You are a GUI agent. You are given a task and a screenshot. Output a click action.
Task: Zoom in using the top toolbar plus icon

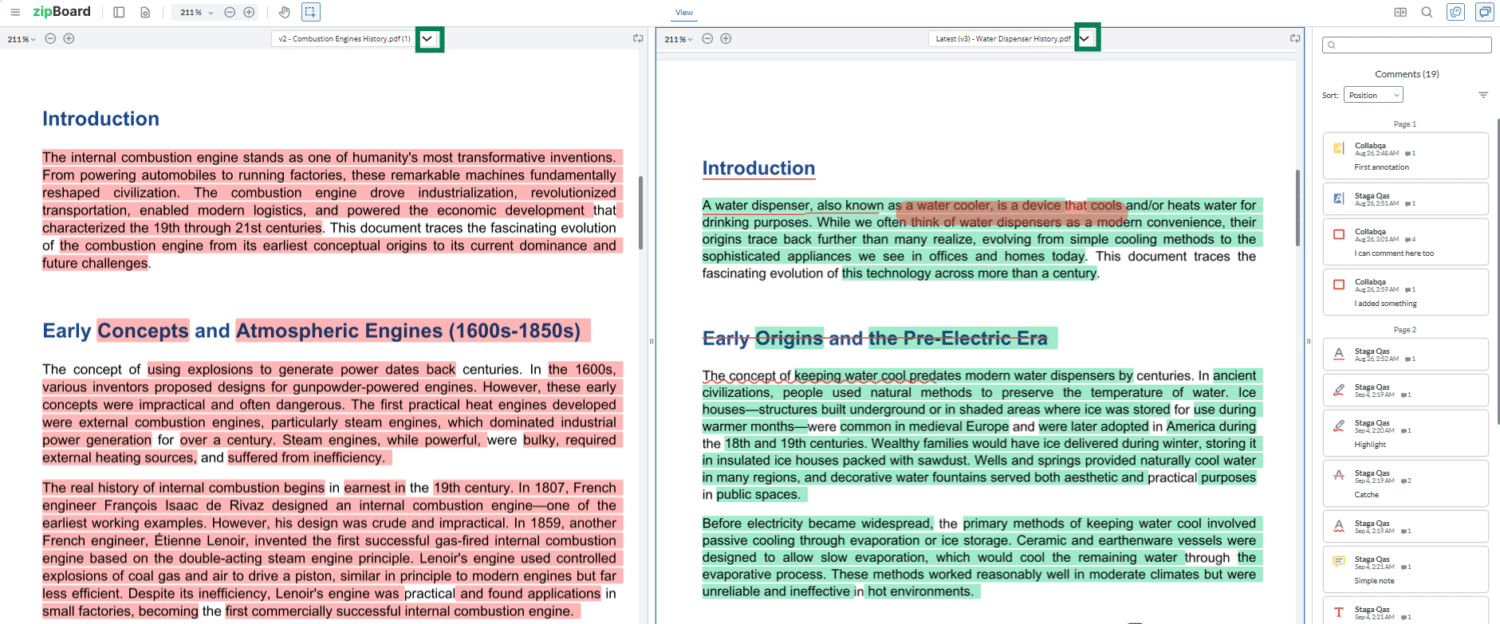pos(249,12)
